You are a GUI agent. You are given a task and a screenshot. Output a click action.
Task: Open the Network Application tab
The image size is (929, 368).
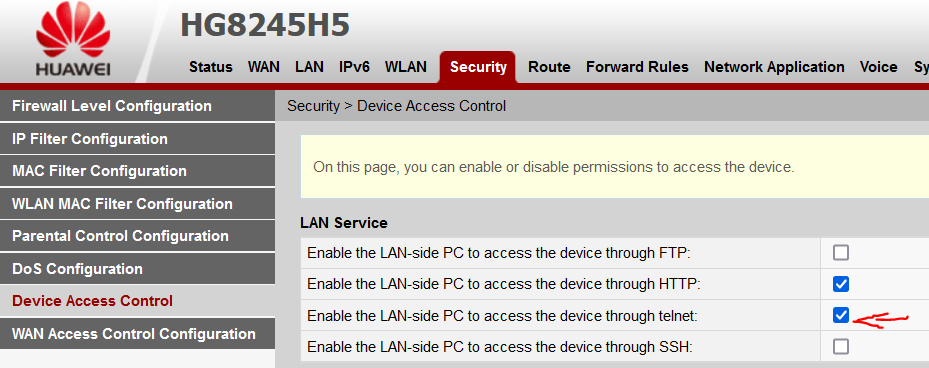(774, 67)
